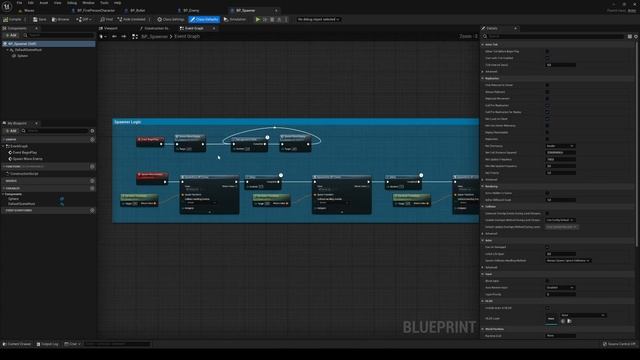The image size is (640, 360).
Task: Click the Browse toolbar button
Action: [60, 19]
